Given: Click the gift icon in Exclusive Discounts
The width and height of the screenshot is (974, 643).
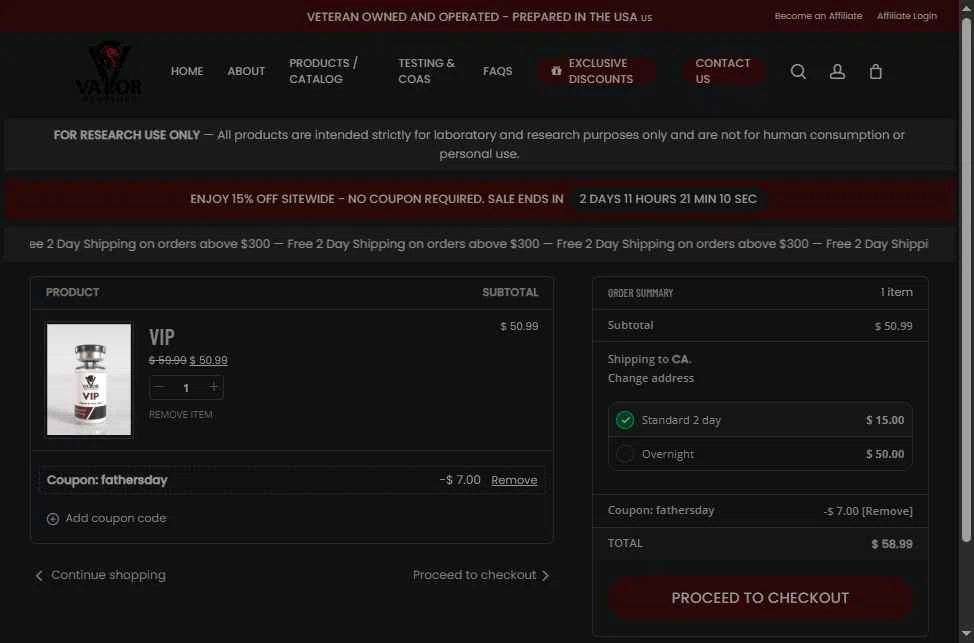Looking at the screenshot, I should pyautogui.click(x=557, y=71).
